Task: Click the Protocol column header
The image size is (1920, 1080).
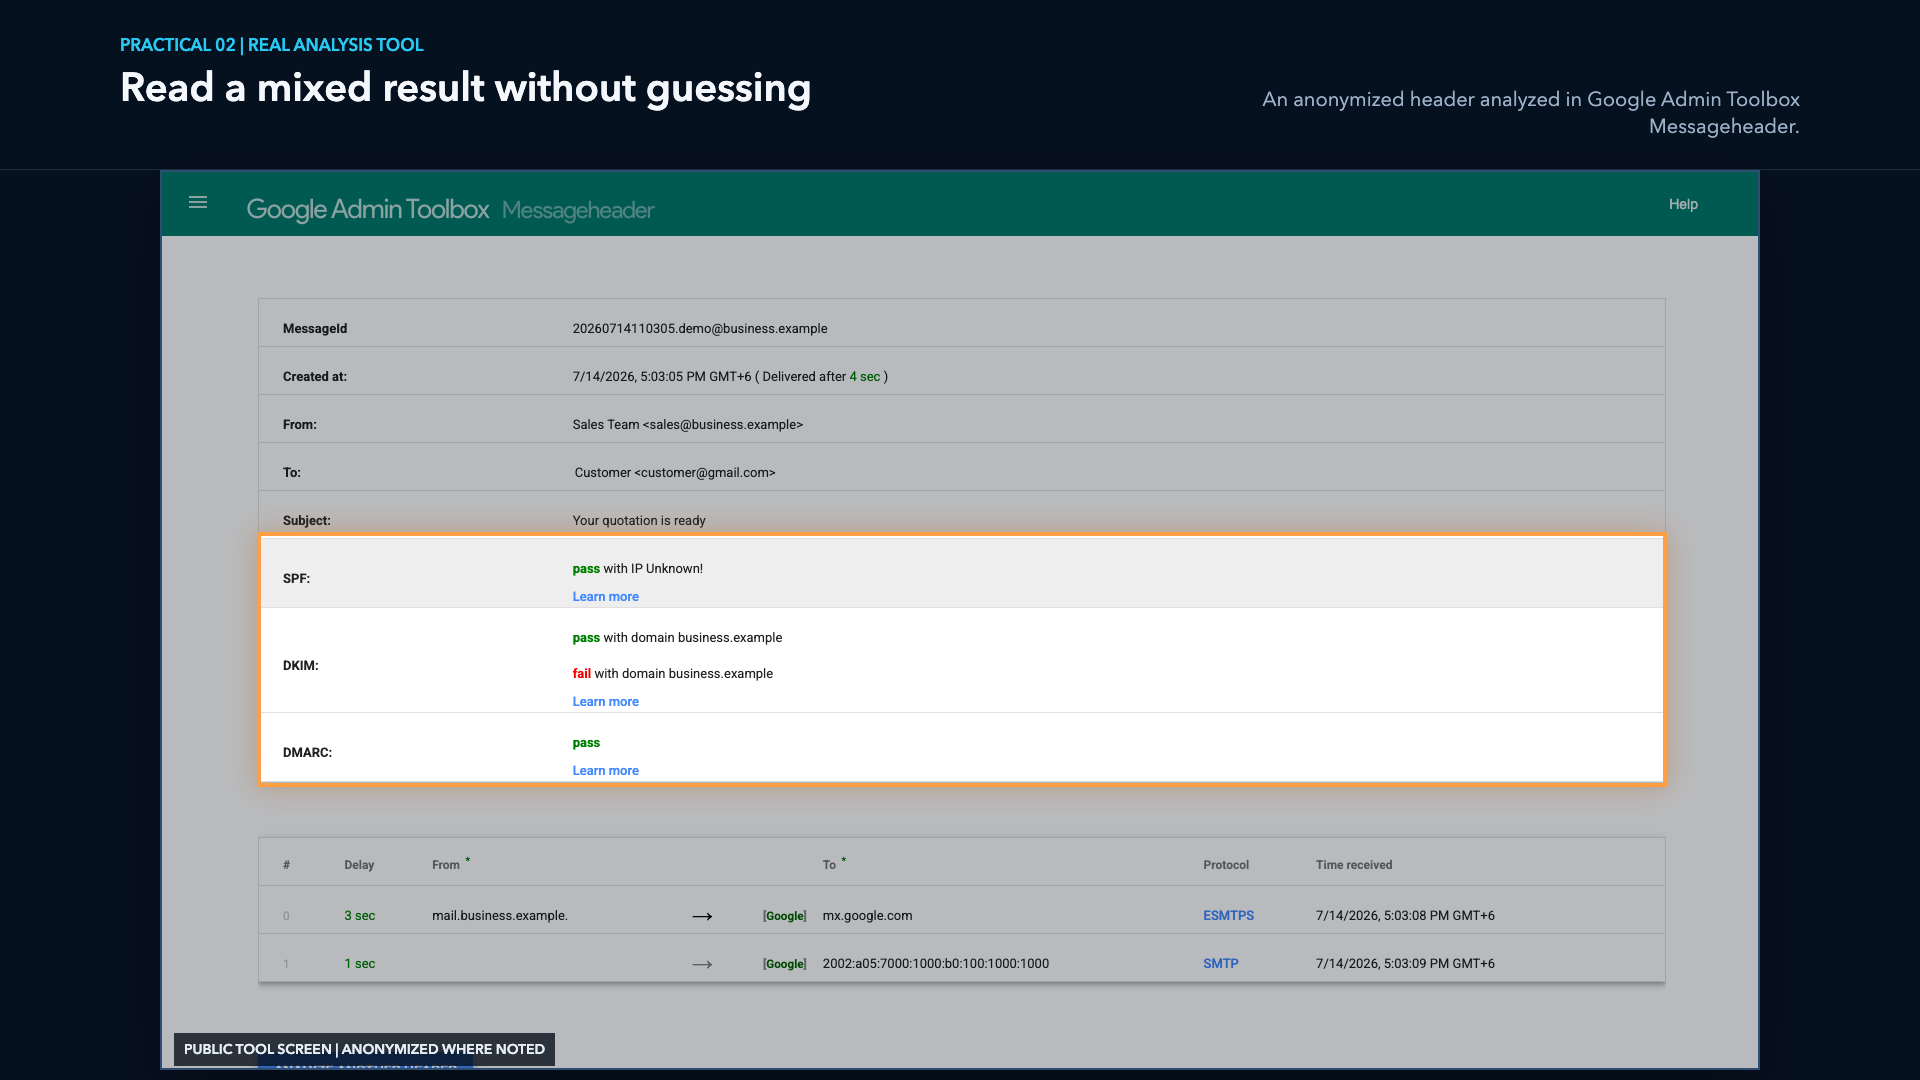Action: 1226,865
